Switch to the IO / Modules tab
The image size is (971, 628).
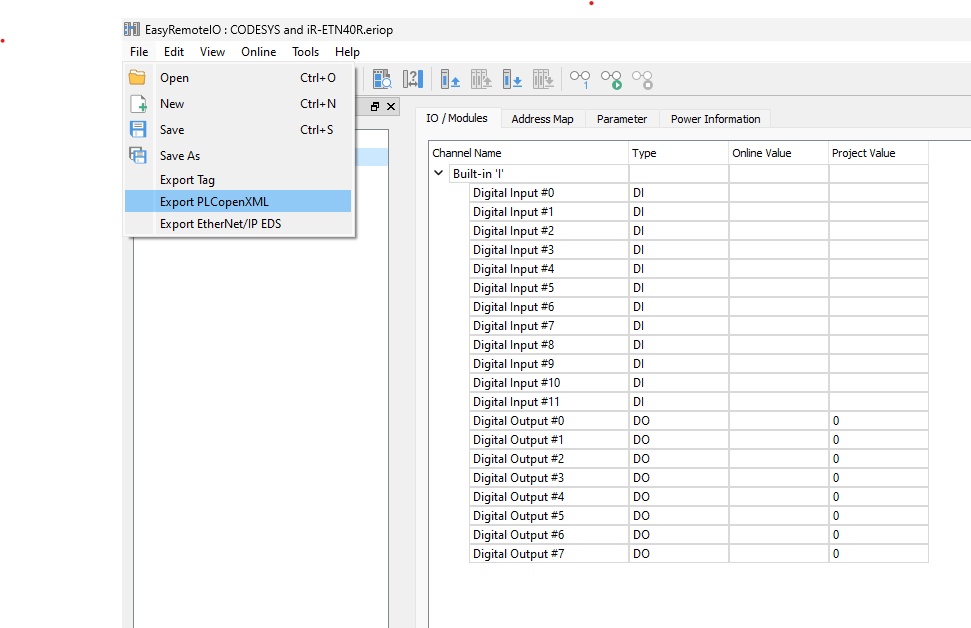[456, 118]
